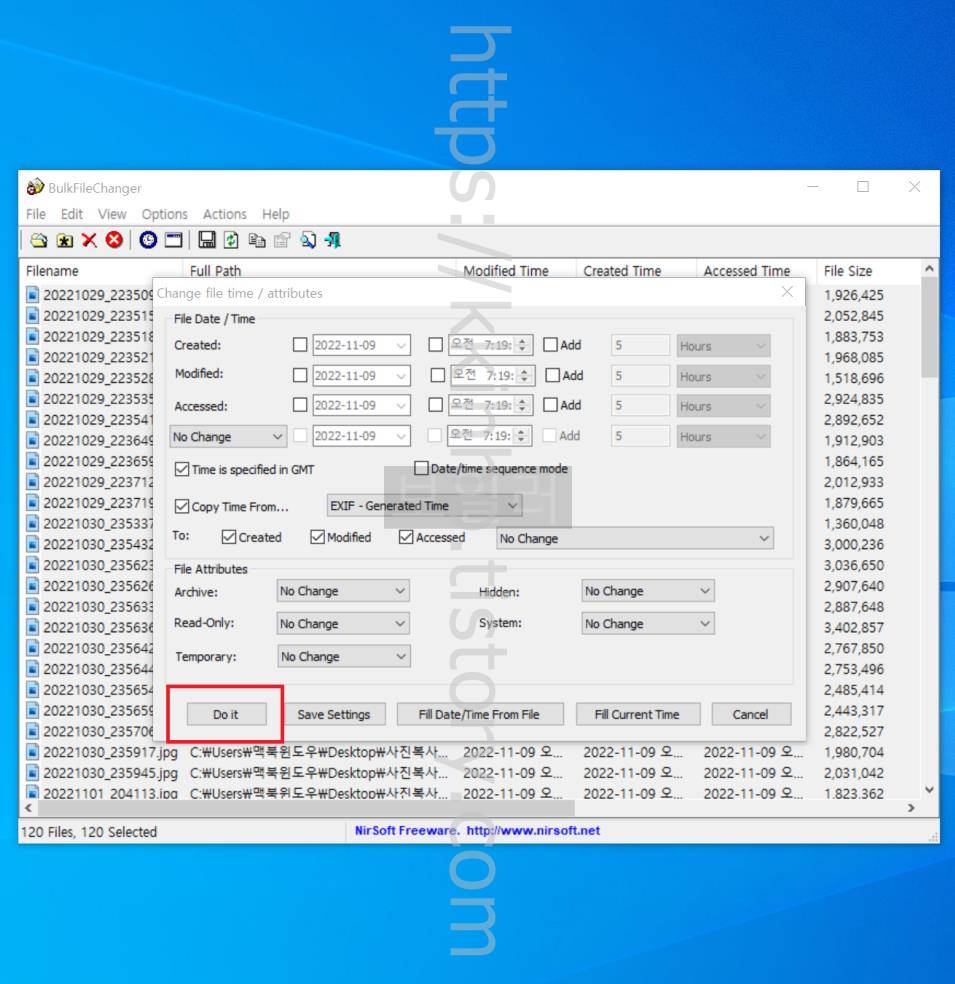The width and height of the screenshot is (955, 984).
Task: Click the red X Remove Selected icon
Action: pyautogui.click(x=89, y=240)
